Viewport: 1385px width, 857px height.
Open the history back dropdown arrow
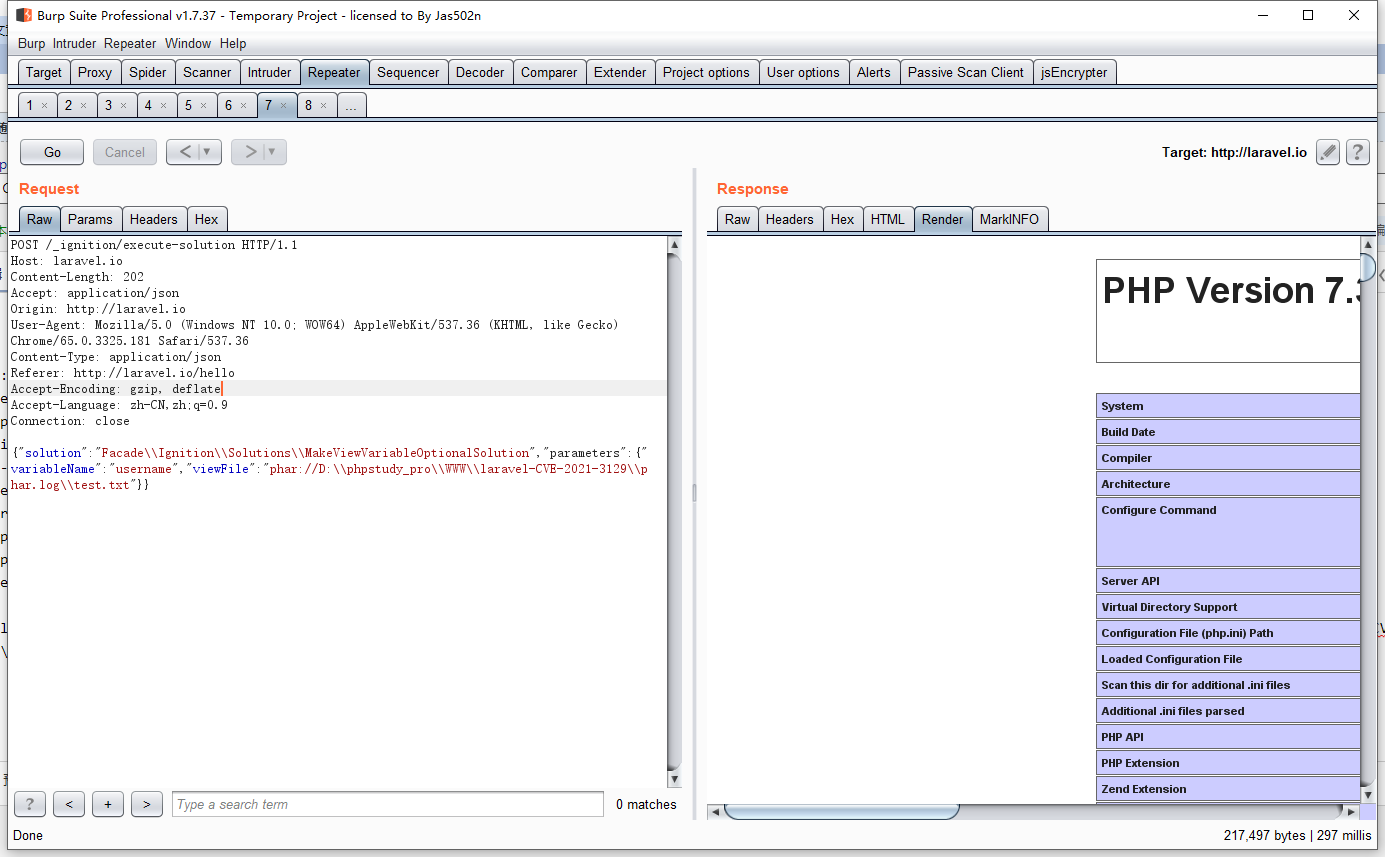pos(207,152)
